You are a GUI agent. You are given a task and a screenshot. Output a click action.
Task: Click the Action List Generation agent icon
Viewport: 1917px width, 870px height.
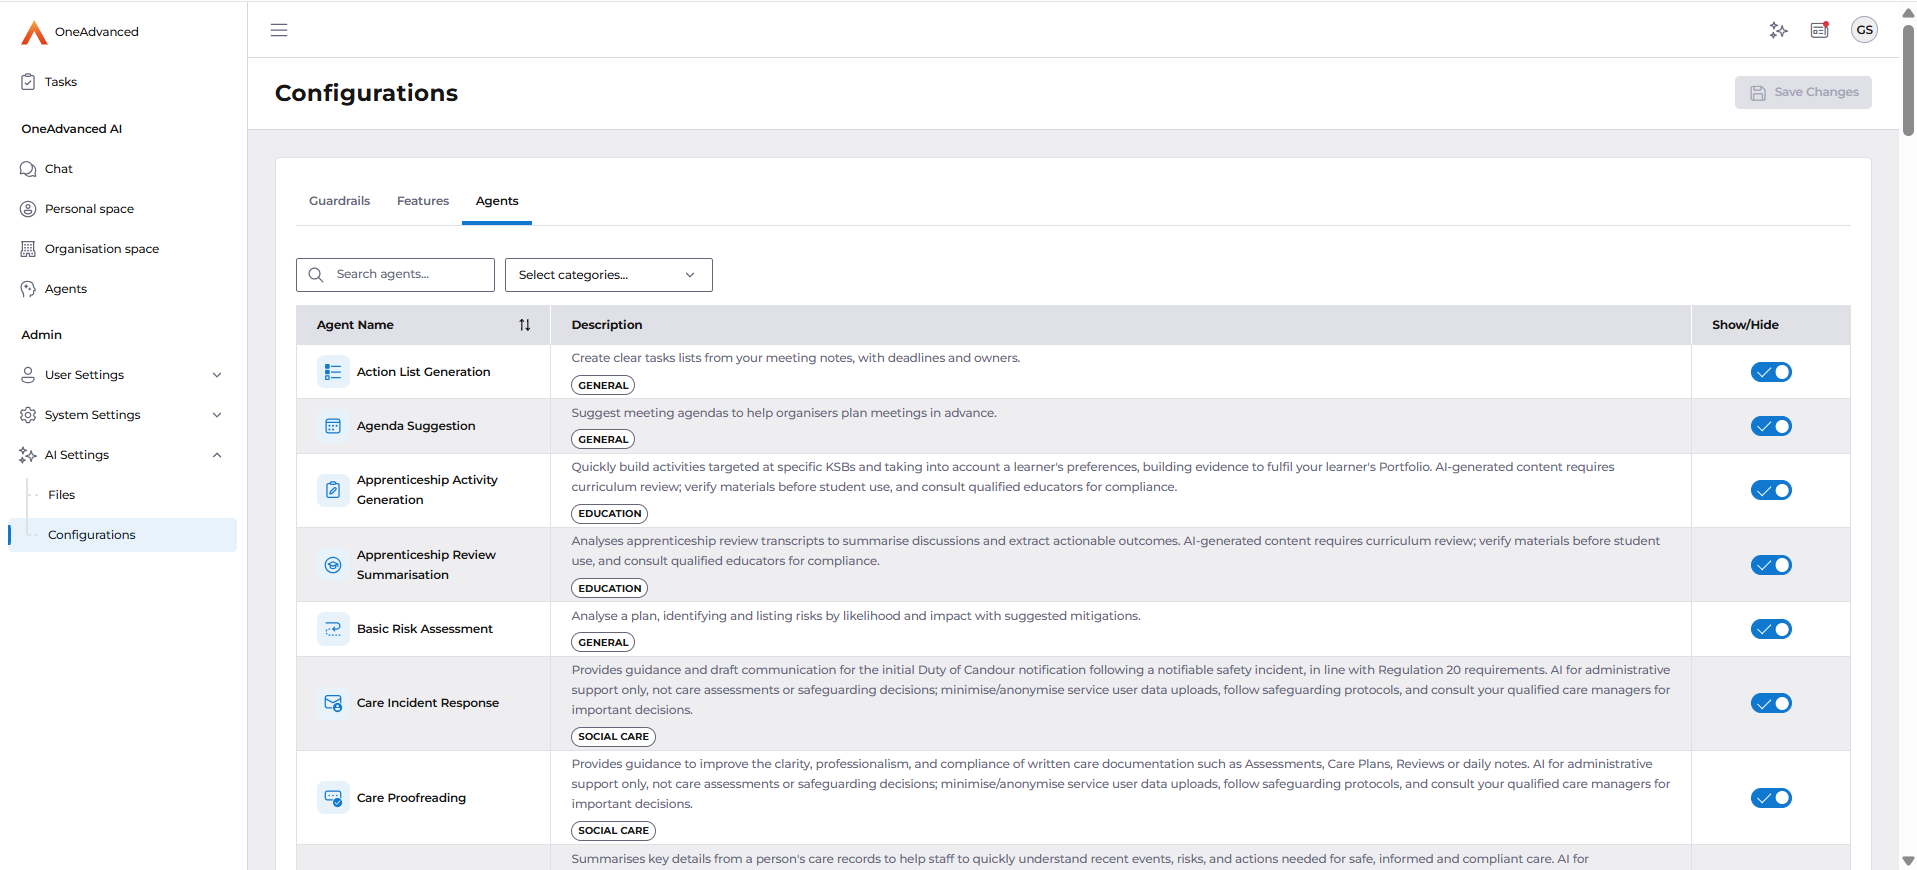coord(333,372)
